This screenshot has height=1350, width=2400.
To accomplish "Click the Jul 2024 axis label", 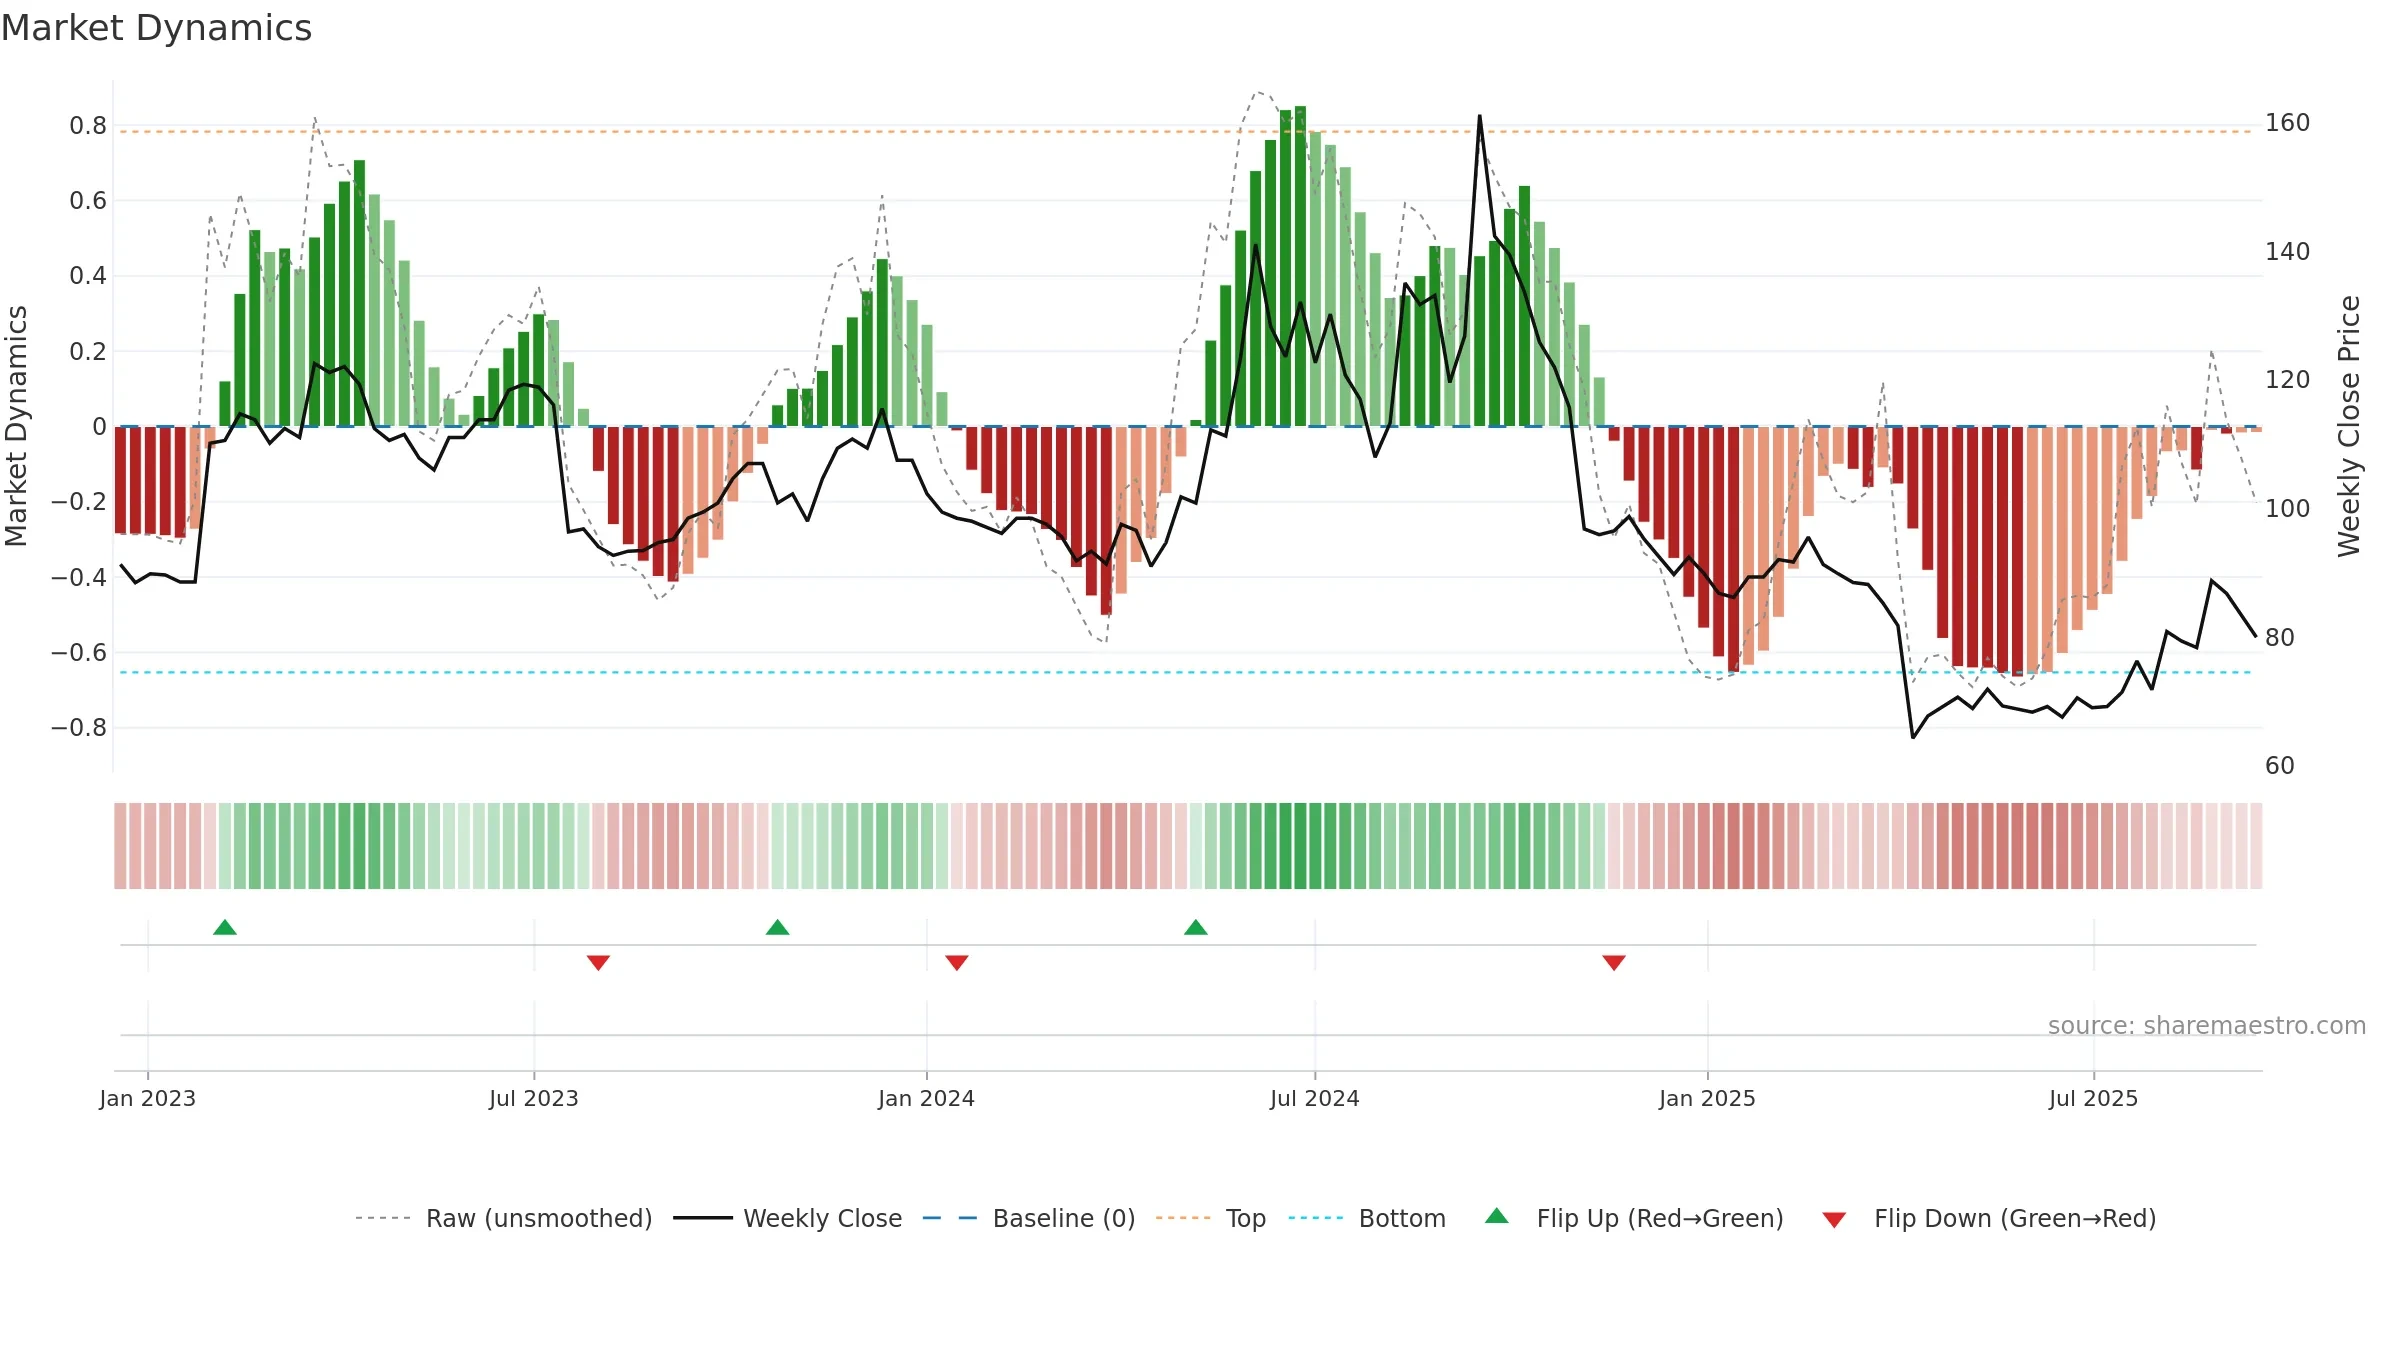I will coord(1315,1098).
